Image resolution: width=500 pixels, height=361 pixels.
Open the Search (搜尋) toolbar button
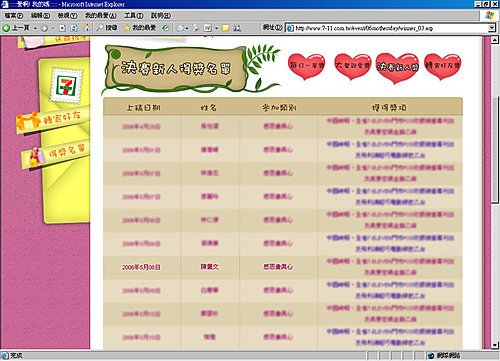click(107, 28)
